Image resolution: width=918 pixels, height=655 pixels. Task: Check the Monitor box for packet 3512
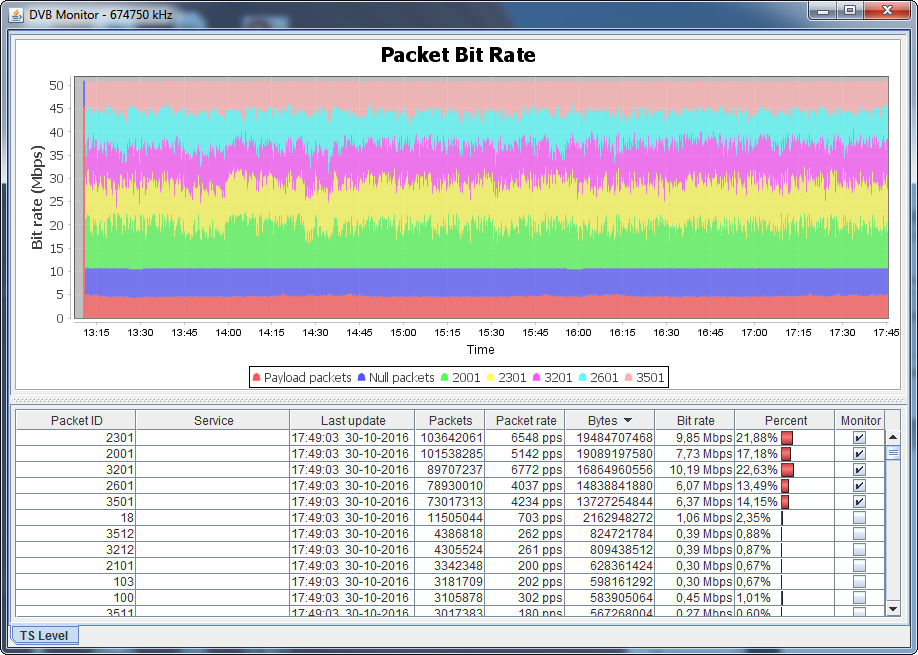pyautogui.click(x=859, y=534)
